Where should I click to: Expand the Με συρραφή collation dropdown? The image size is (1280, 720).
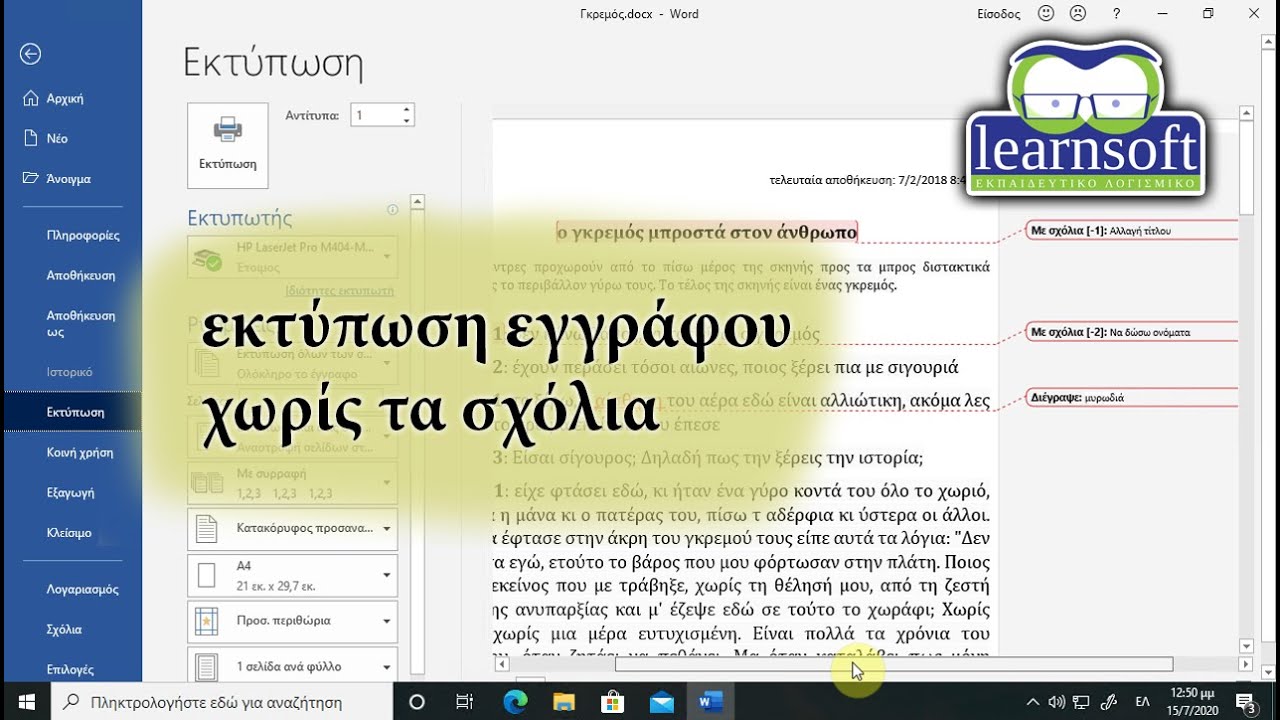click(292, 482)
